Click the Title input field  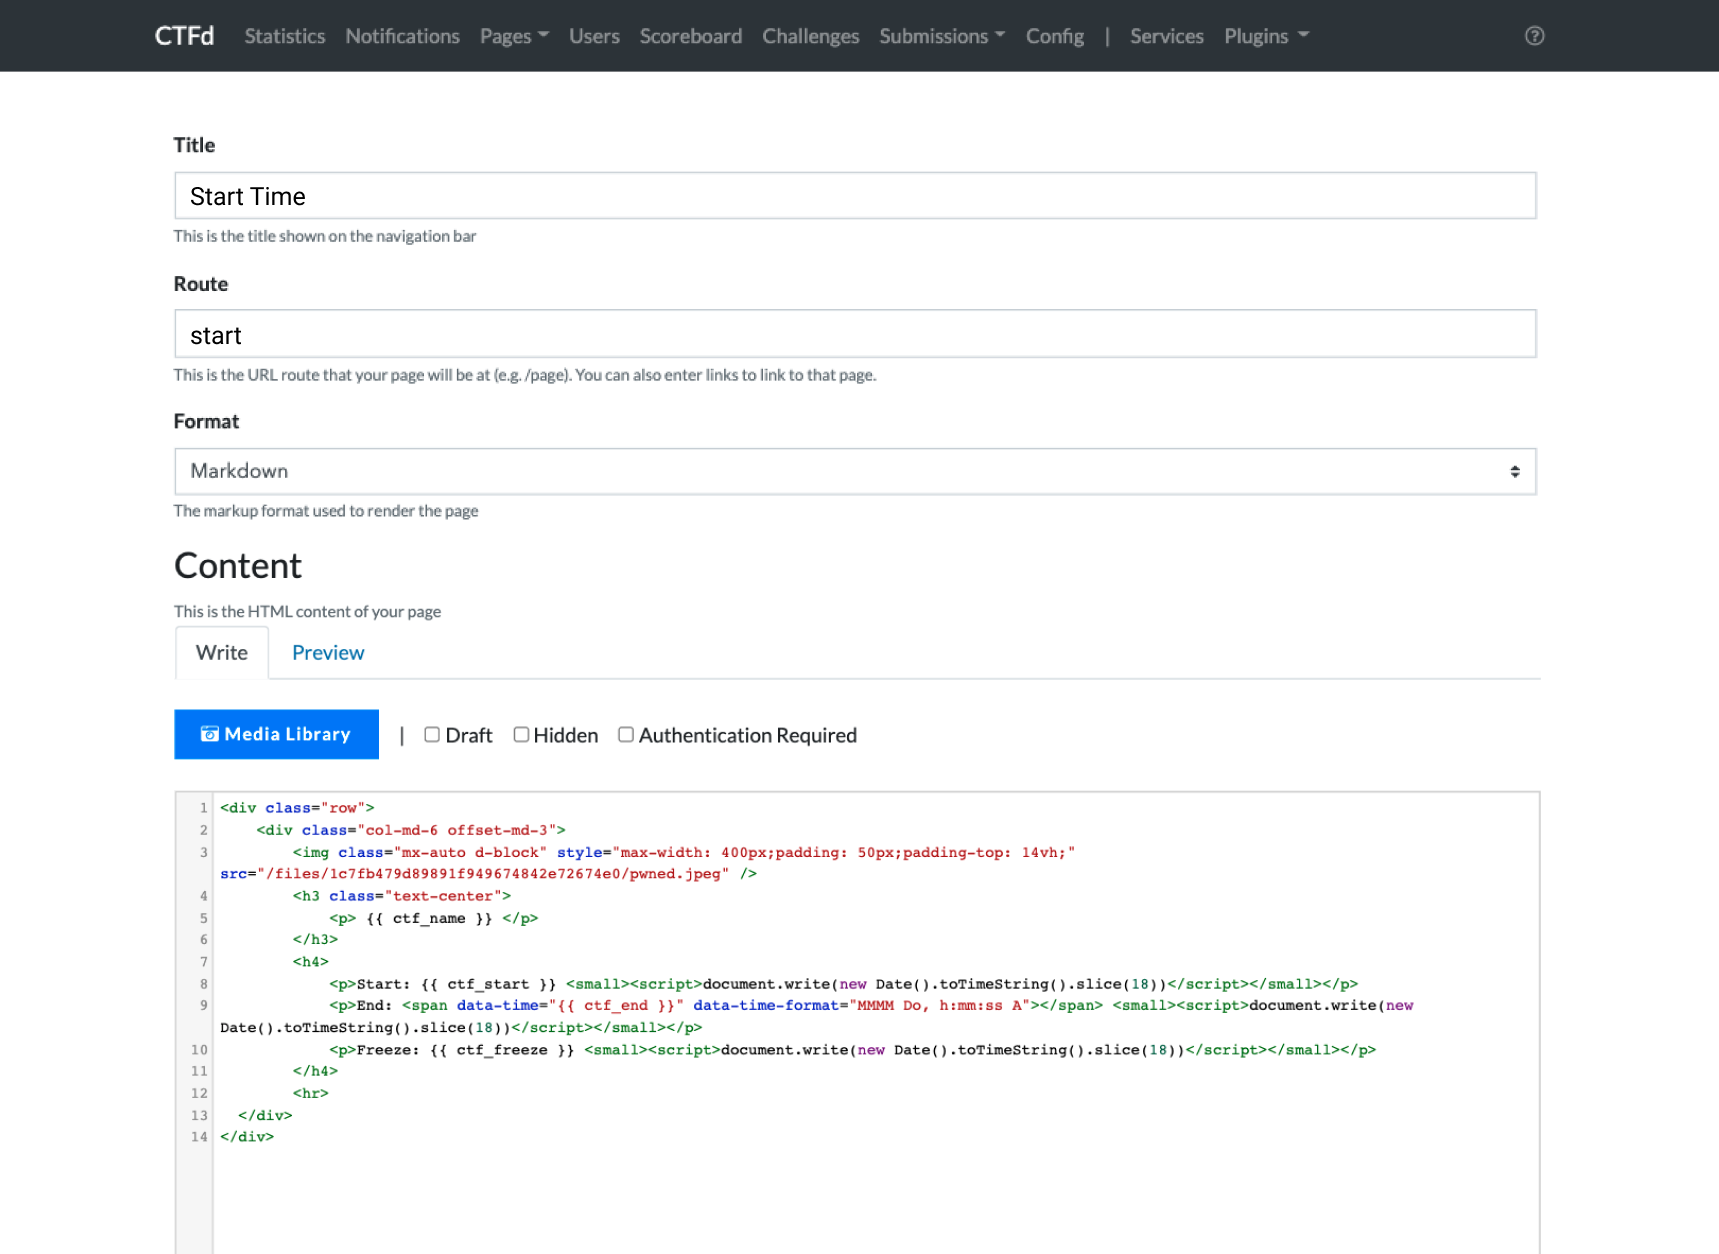[855, 196]
